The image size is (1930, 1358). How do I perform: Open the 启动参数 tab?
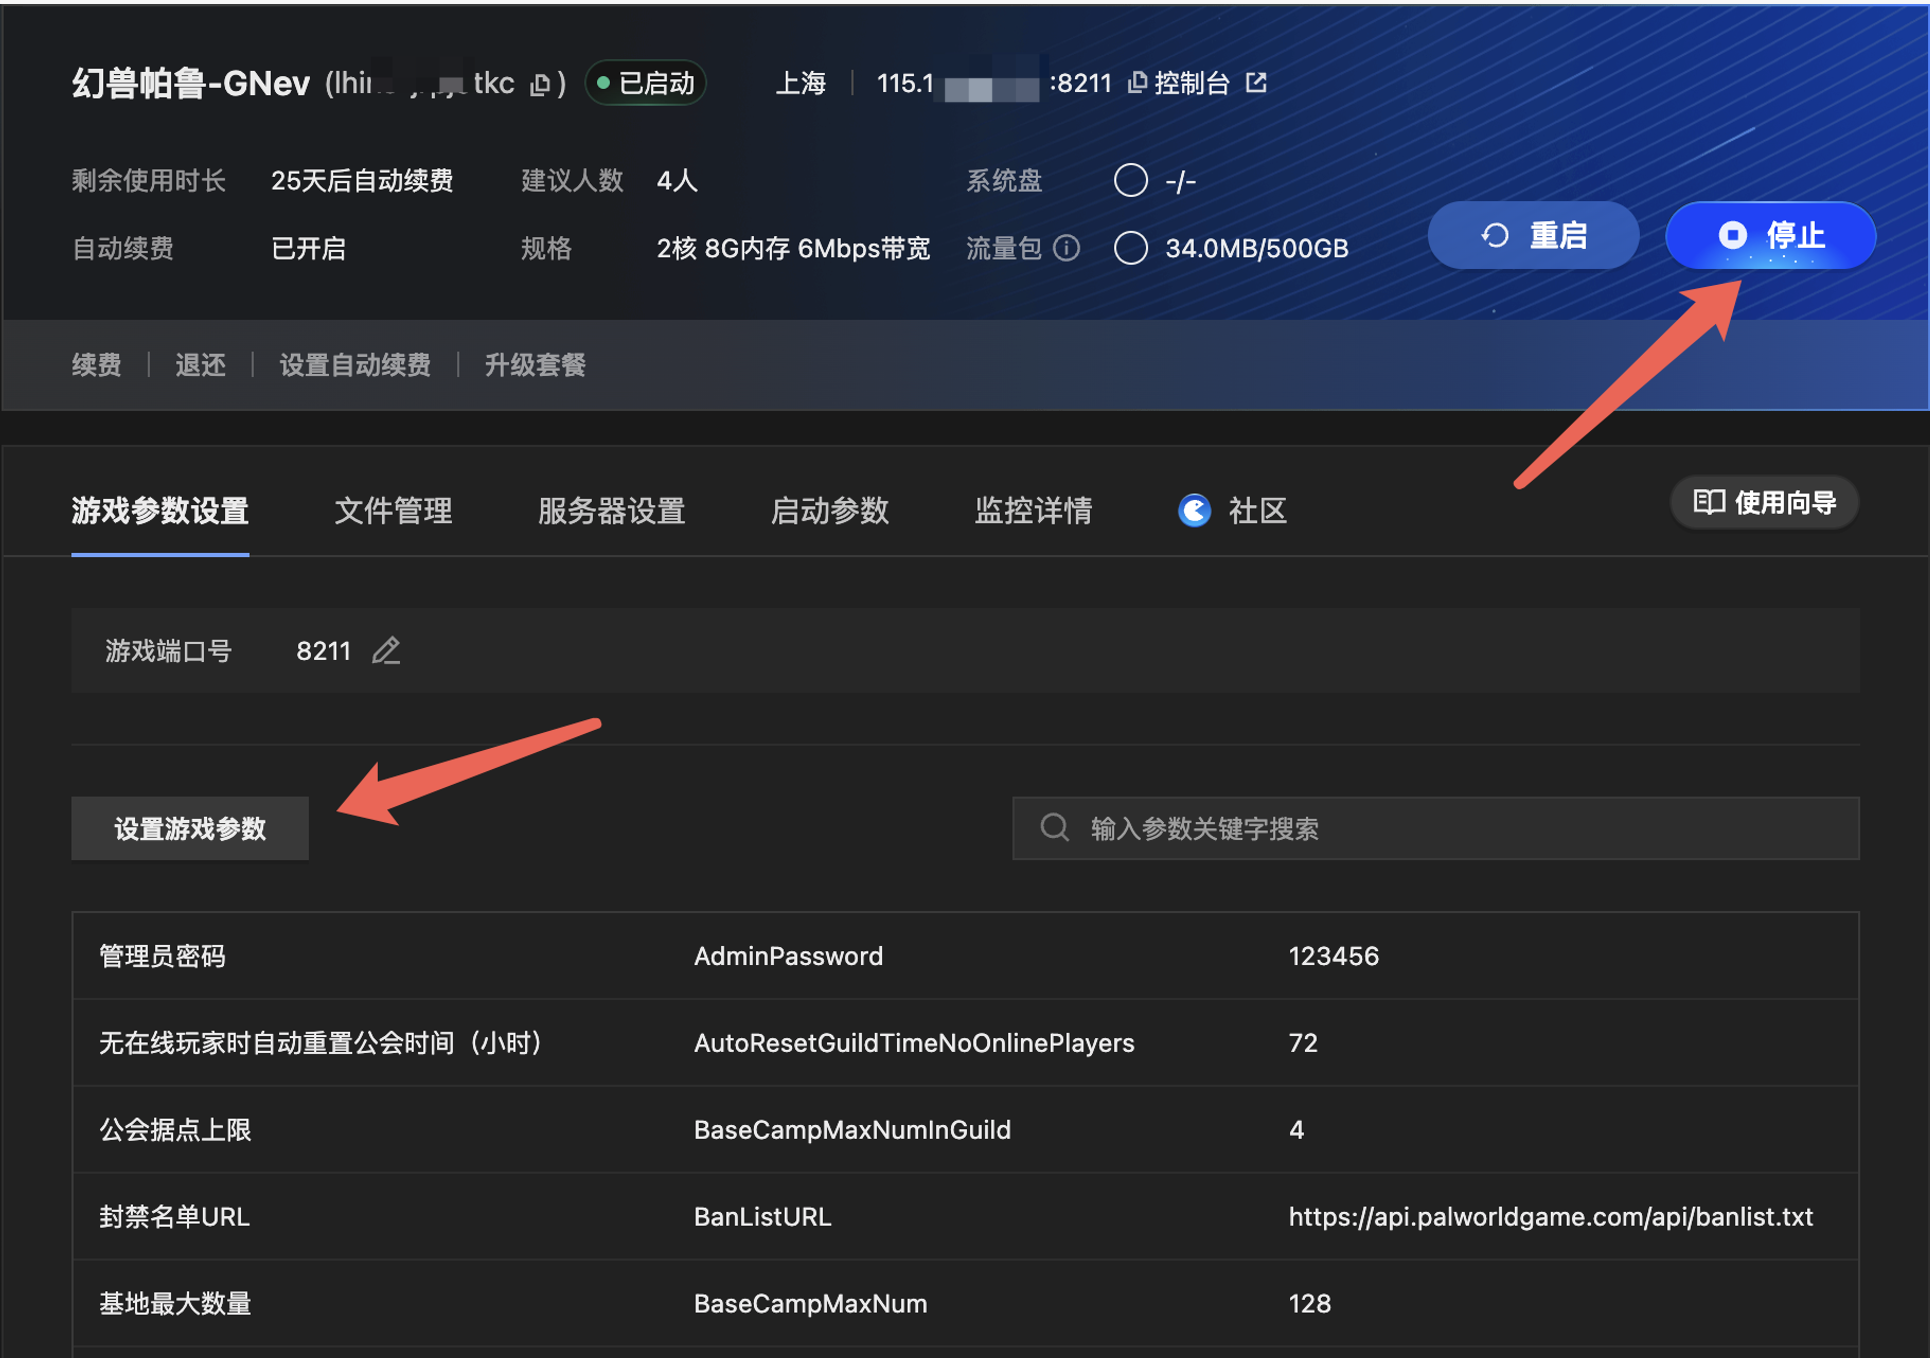[x=829, y=511]
